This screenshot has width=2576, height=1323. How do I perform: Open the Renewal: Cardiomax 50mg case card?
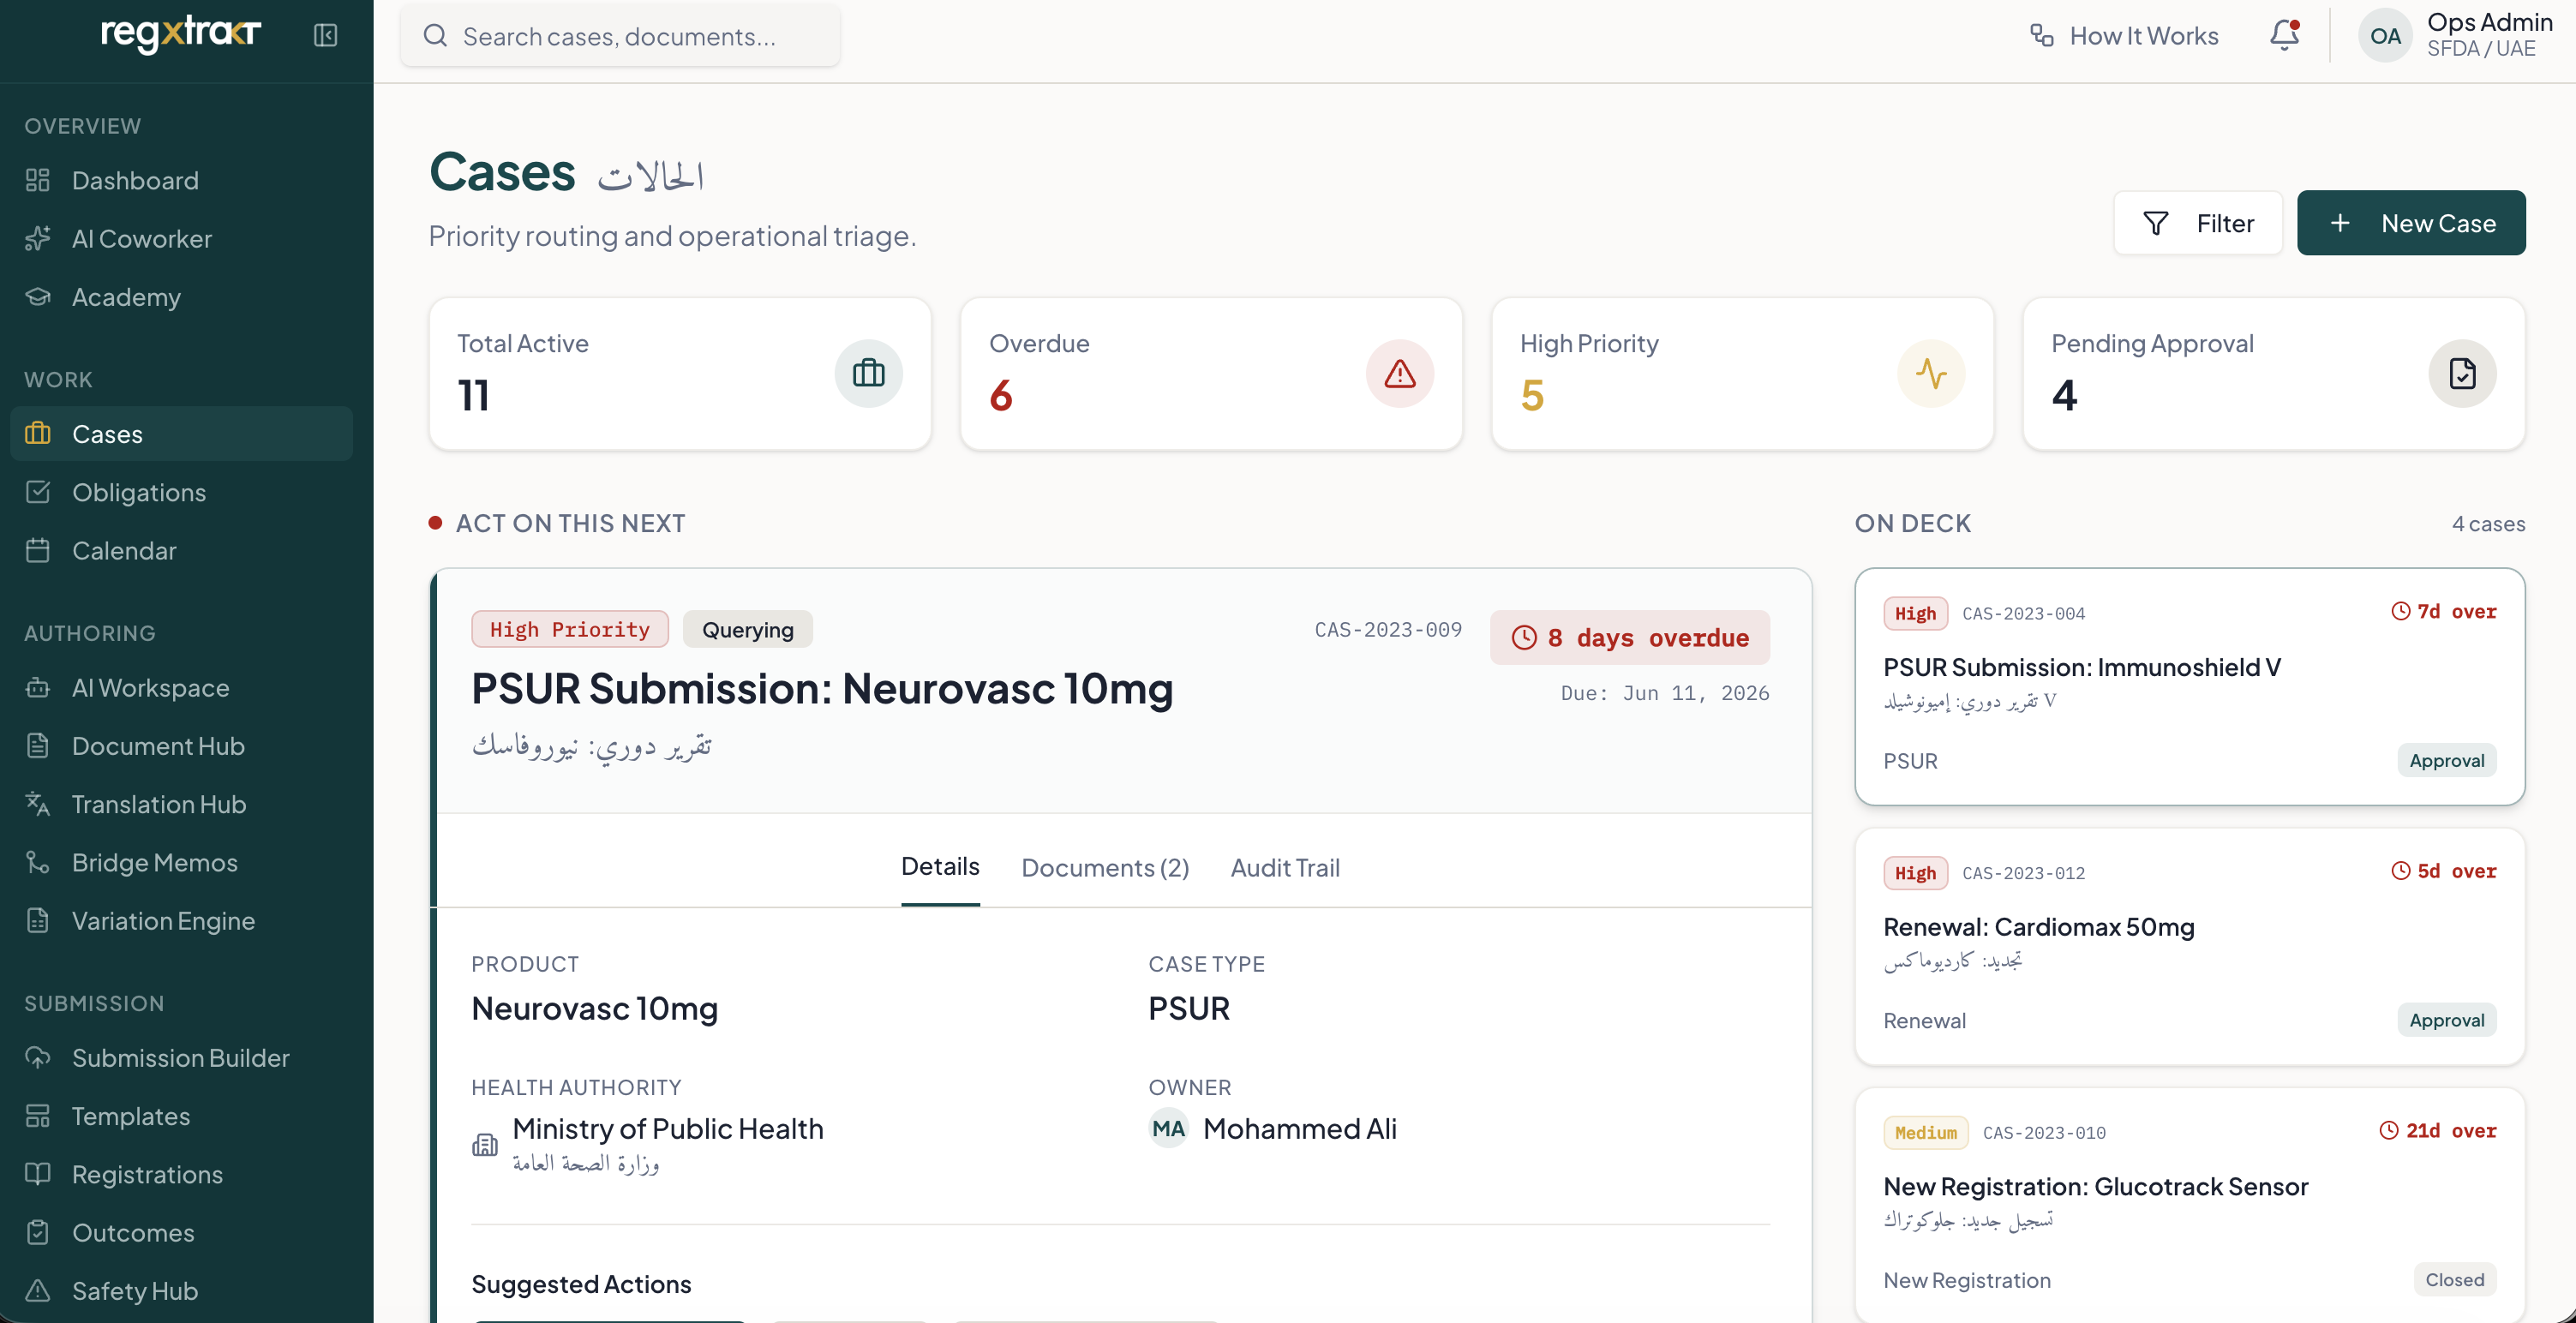point(2190,946)
